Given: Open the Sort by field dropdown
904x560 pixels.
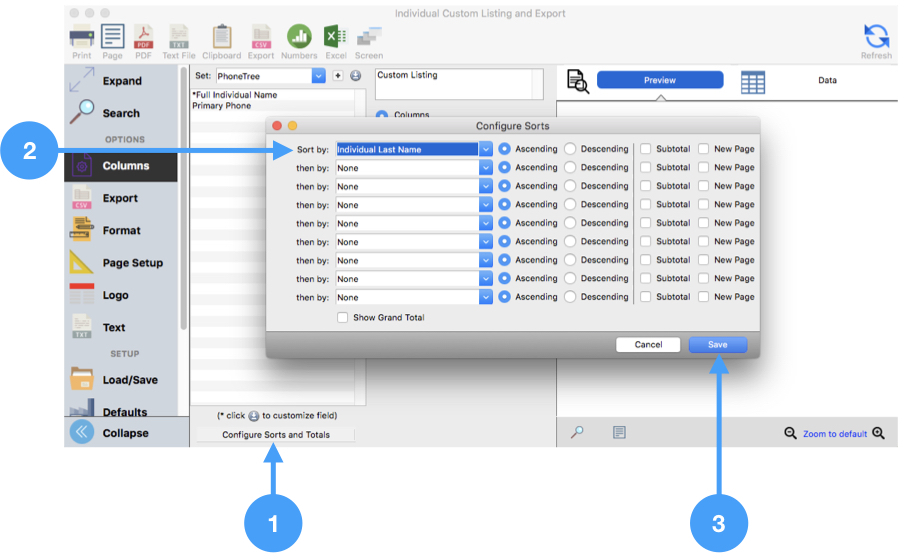Looking at the screenshot, I should (x=486, y=149).
